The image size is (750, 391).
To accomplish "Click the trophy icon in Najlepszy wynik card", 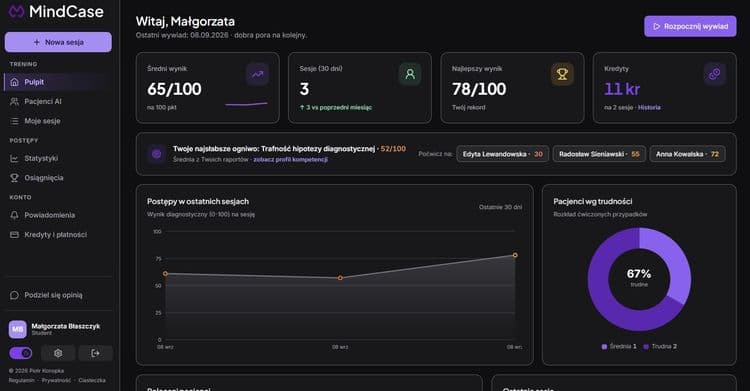I will coord(562,74).
